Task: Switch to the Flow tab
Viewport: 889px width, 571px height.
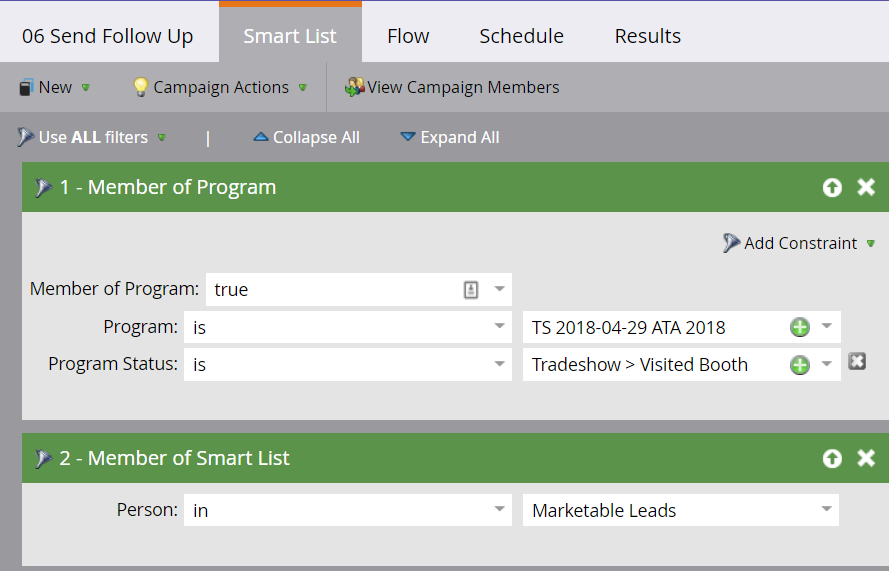Action: coord(408,36)
